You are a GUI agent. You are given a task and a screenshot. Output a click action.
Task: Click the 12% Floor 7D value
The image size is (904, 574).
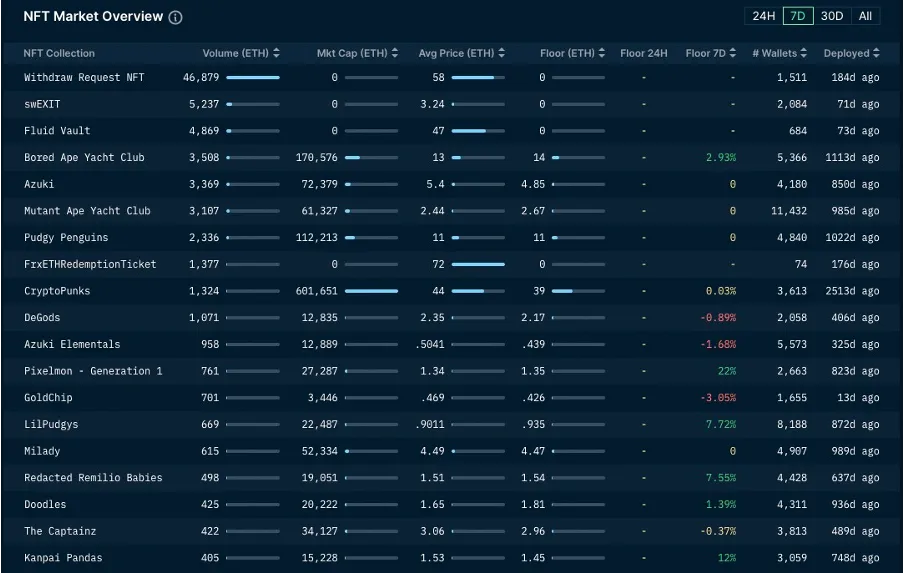click(727, 558)
